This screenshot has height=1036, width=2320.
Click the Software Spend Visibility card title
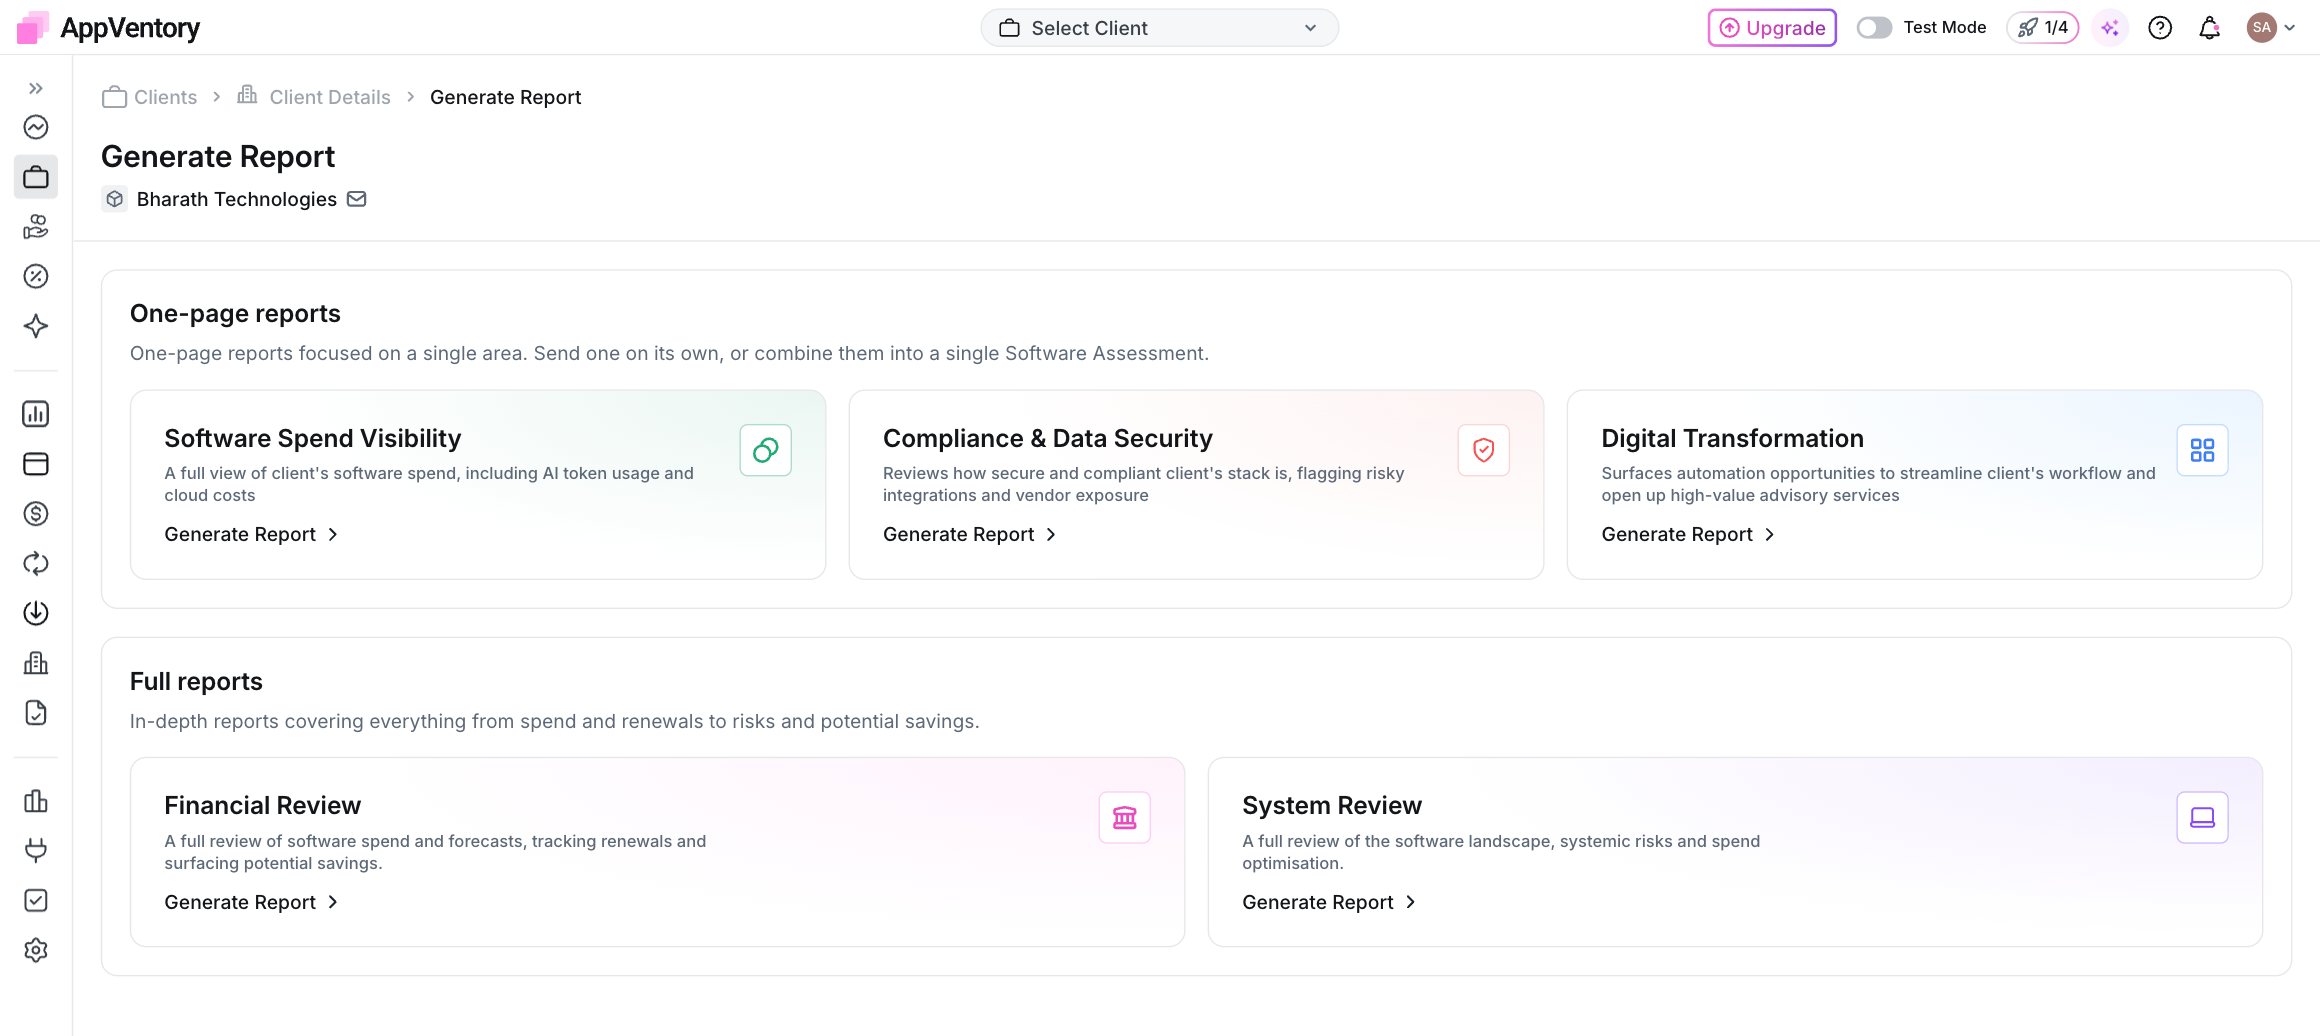click(313, 438)
